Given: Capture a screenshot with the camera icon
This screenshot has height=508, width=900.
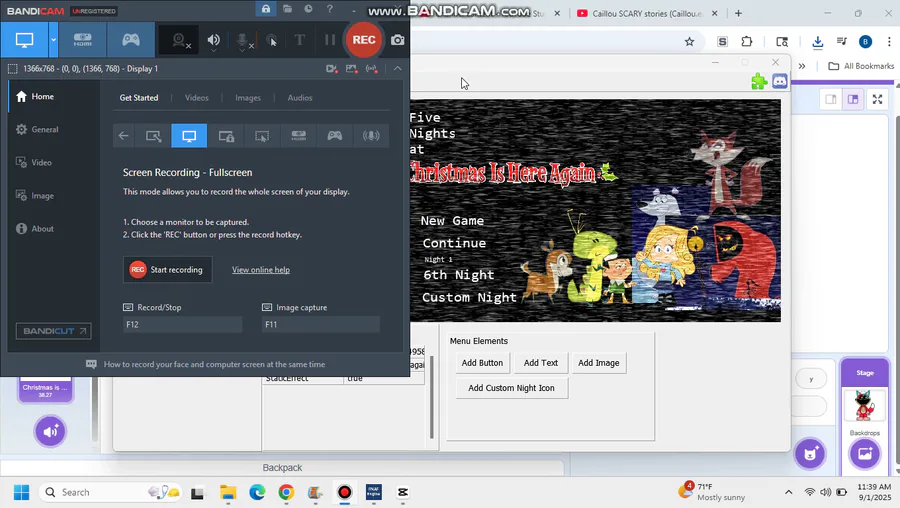Looking at the screenshot, I should click(x=397, y=40).
